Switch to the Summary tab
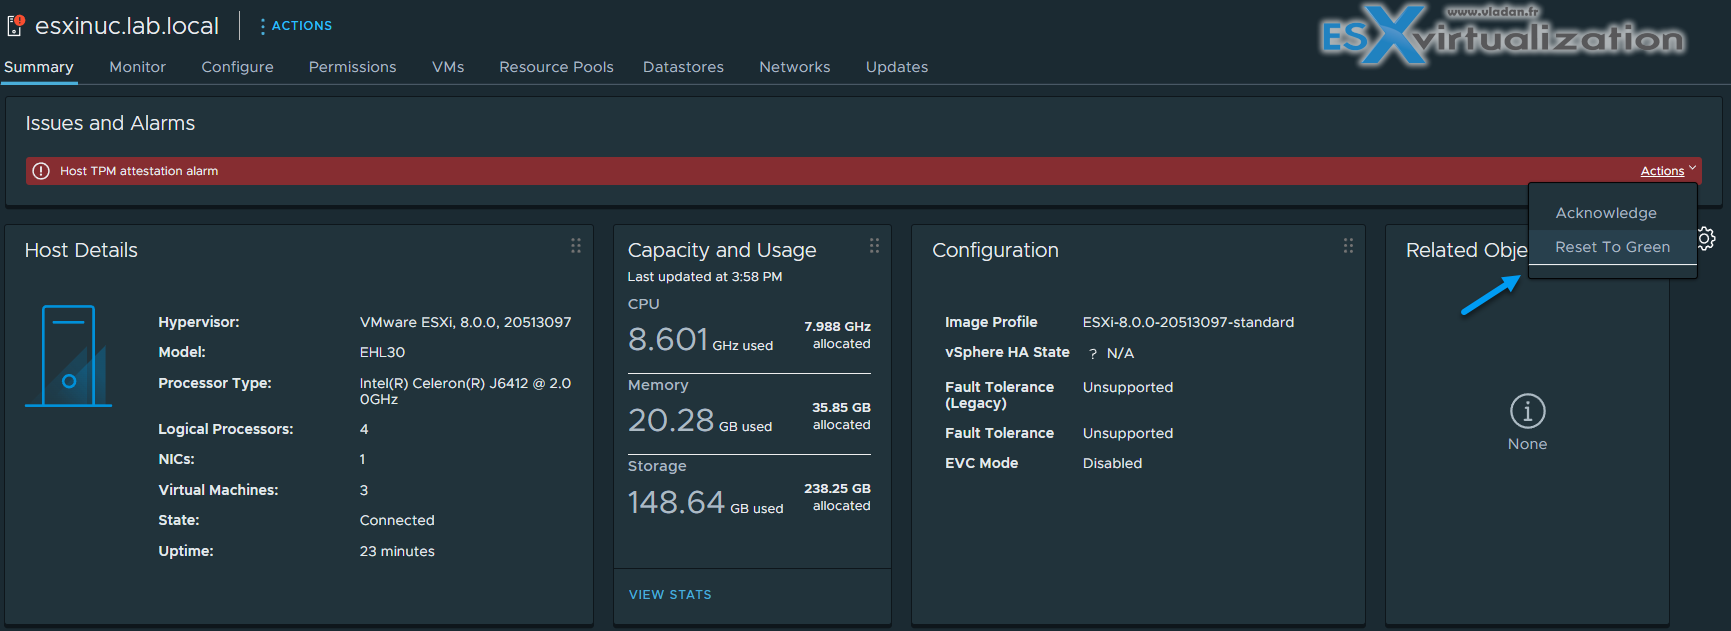The width and height of the screenshot is (1731, 631). pos(39,67)
